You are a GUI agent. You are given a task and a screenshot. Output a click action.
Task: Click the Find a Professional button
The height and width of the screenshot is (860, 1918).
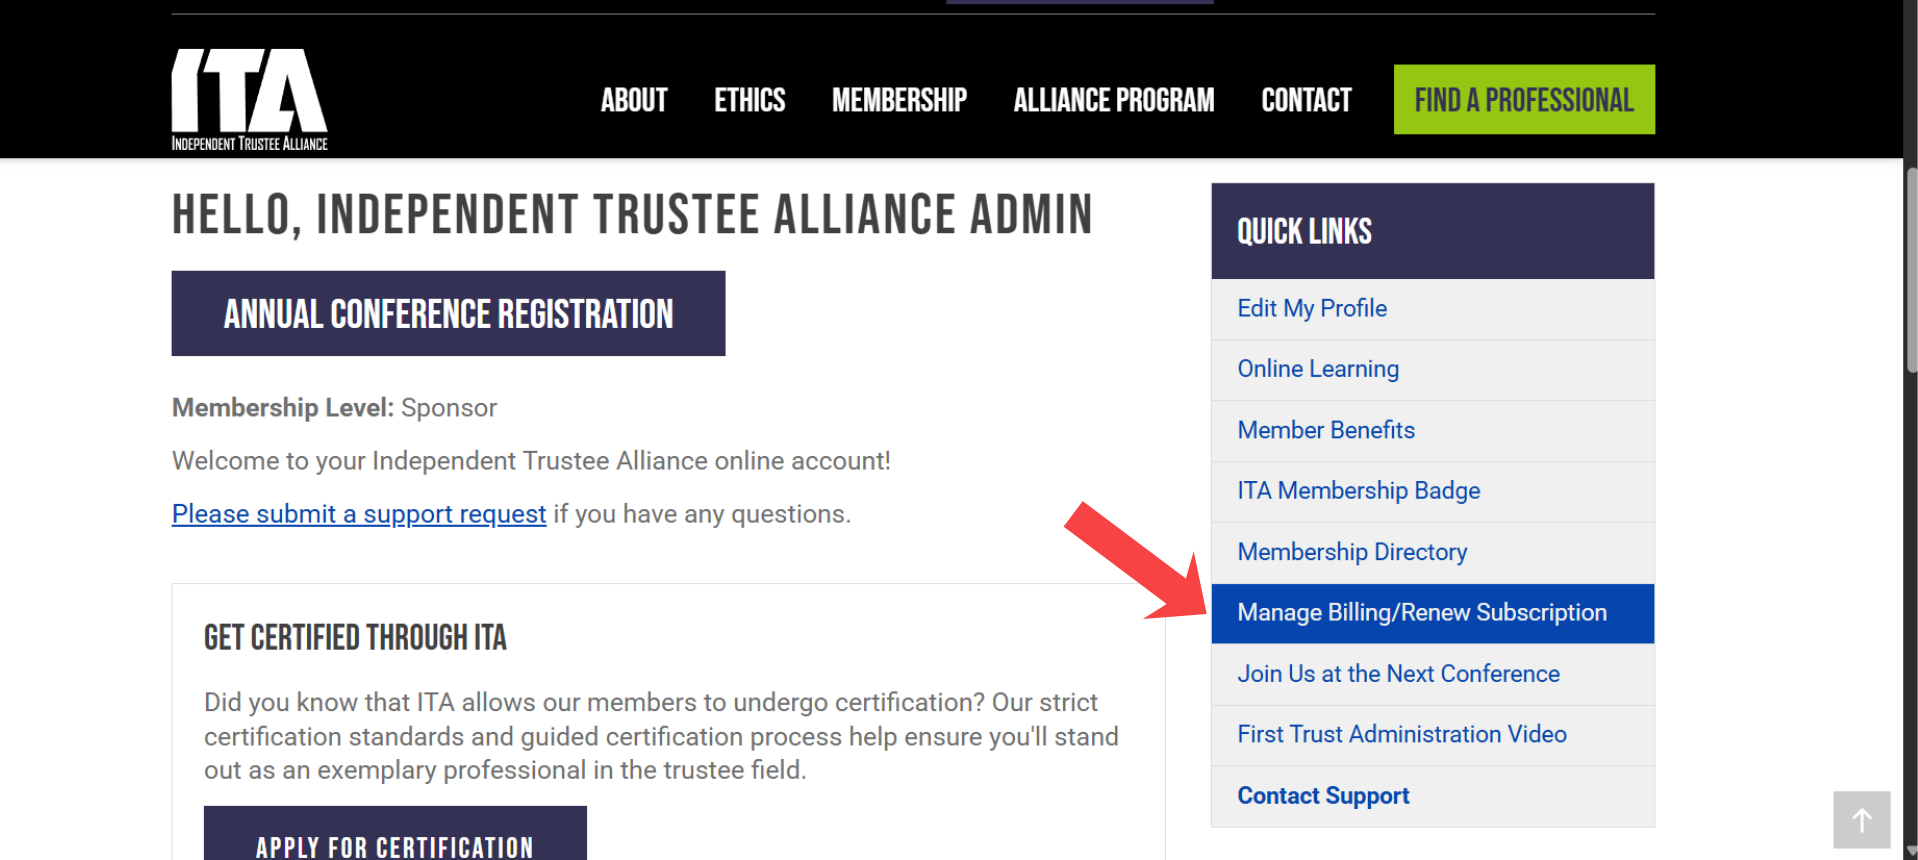coord(1523,100)
